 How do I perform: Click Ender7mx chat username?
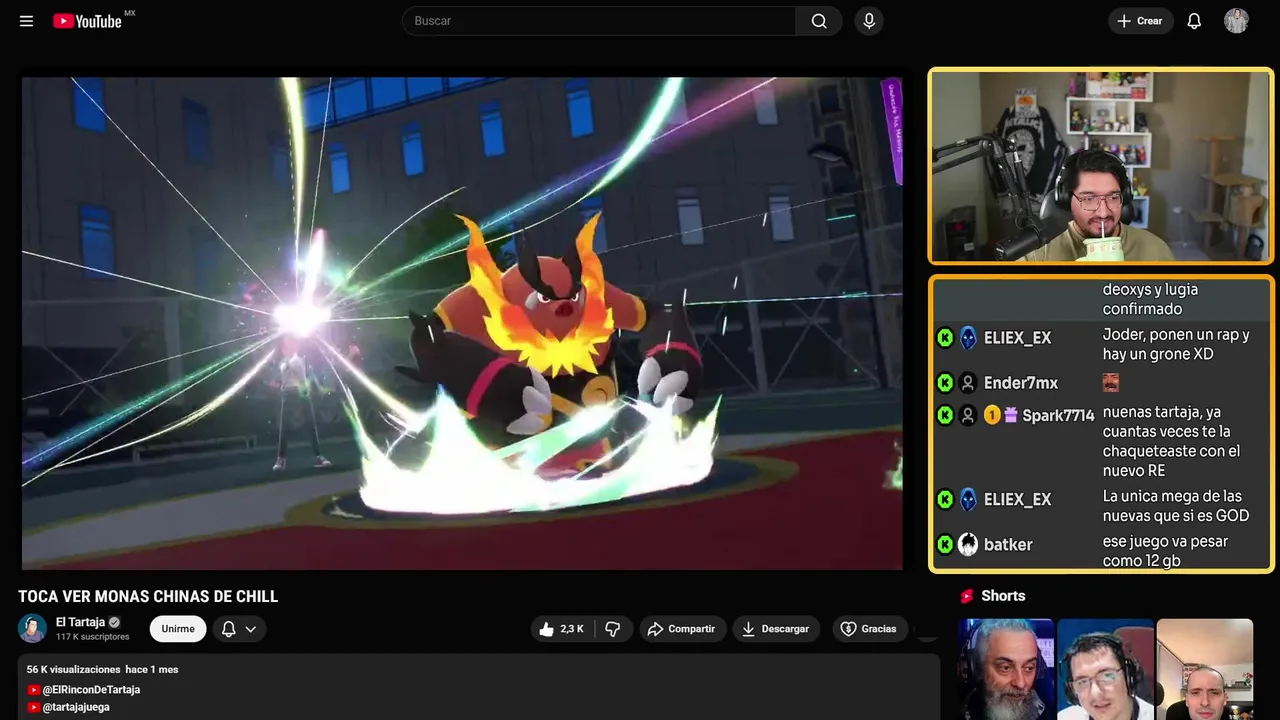(x=1021, y=383)
